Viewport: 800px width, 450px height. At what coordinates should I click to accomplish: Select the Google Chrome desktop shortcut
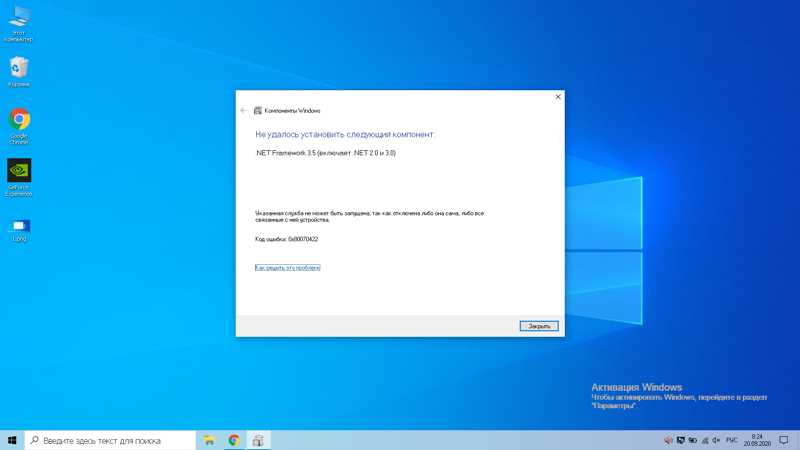19,126
